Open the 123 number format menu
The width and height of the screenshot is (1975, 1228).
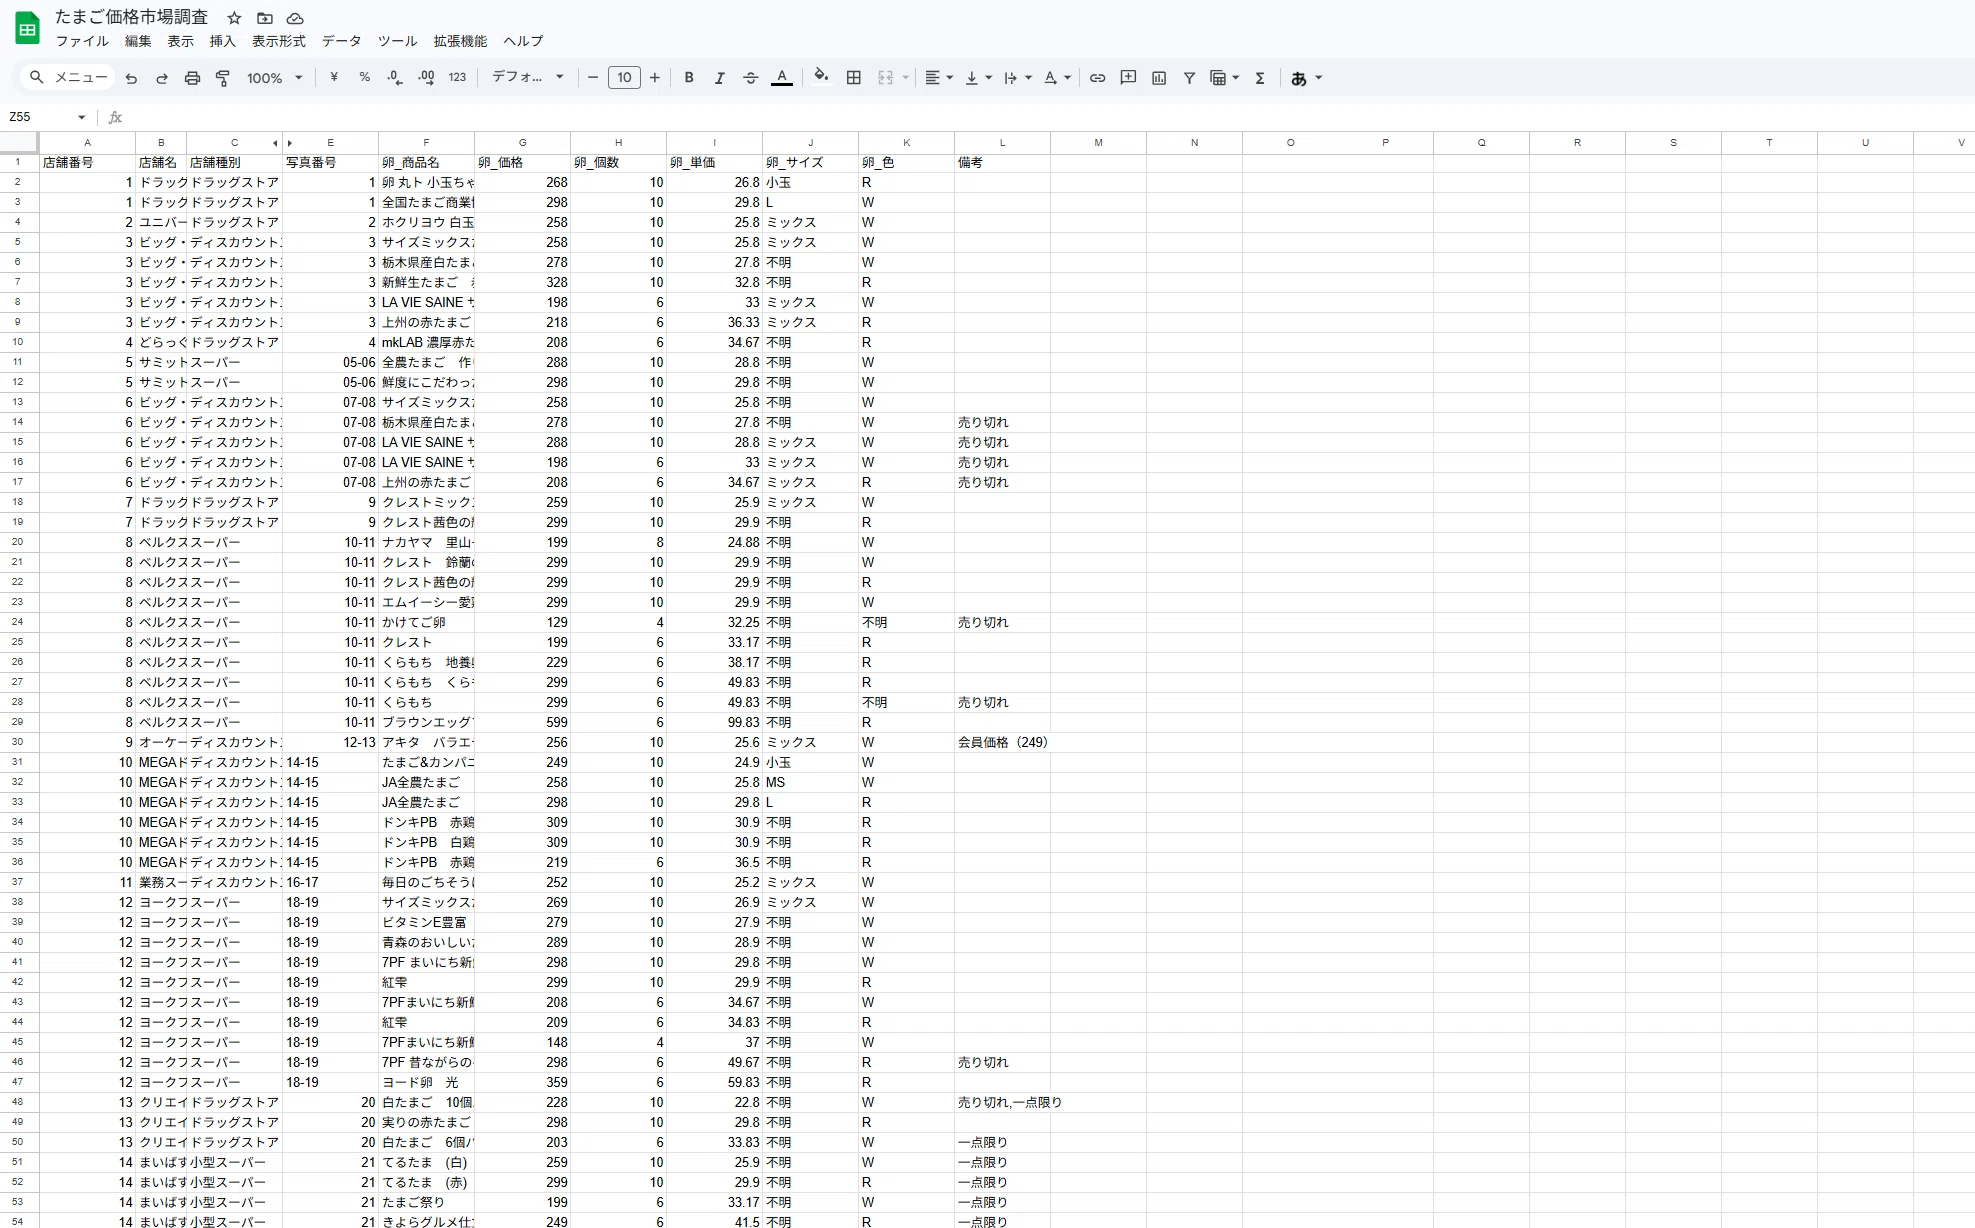[457, 78]
